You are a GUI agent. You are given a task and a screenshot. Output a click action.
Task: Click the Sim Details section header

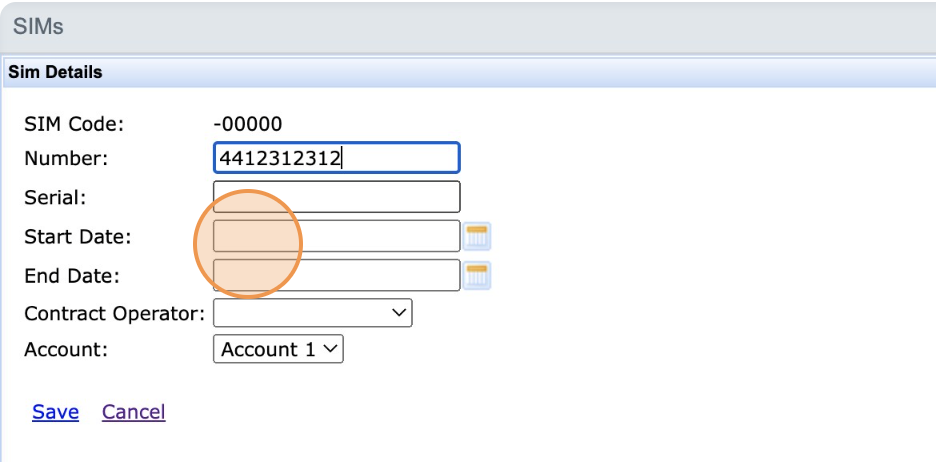(x=55, y=73)
